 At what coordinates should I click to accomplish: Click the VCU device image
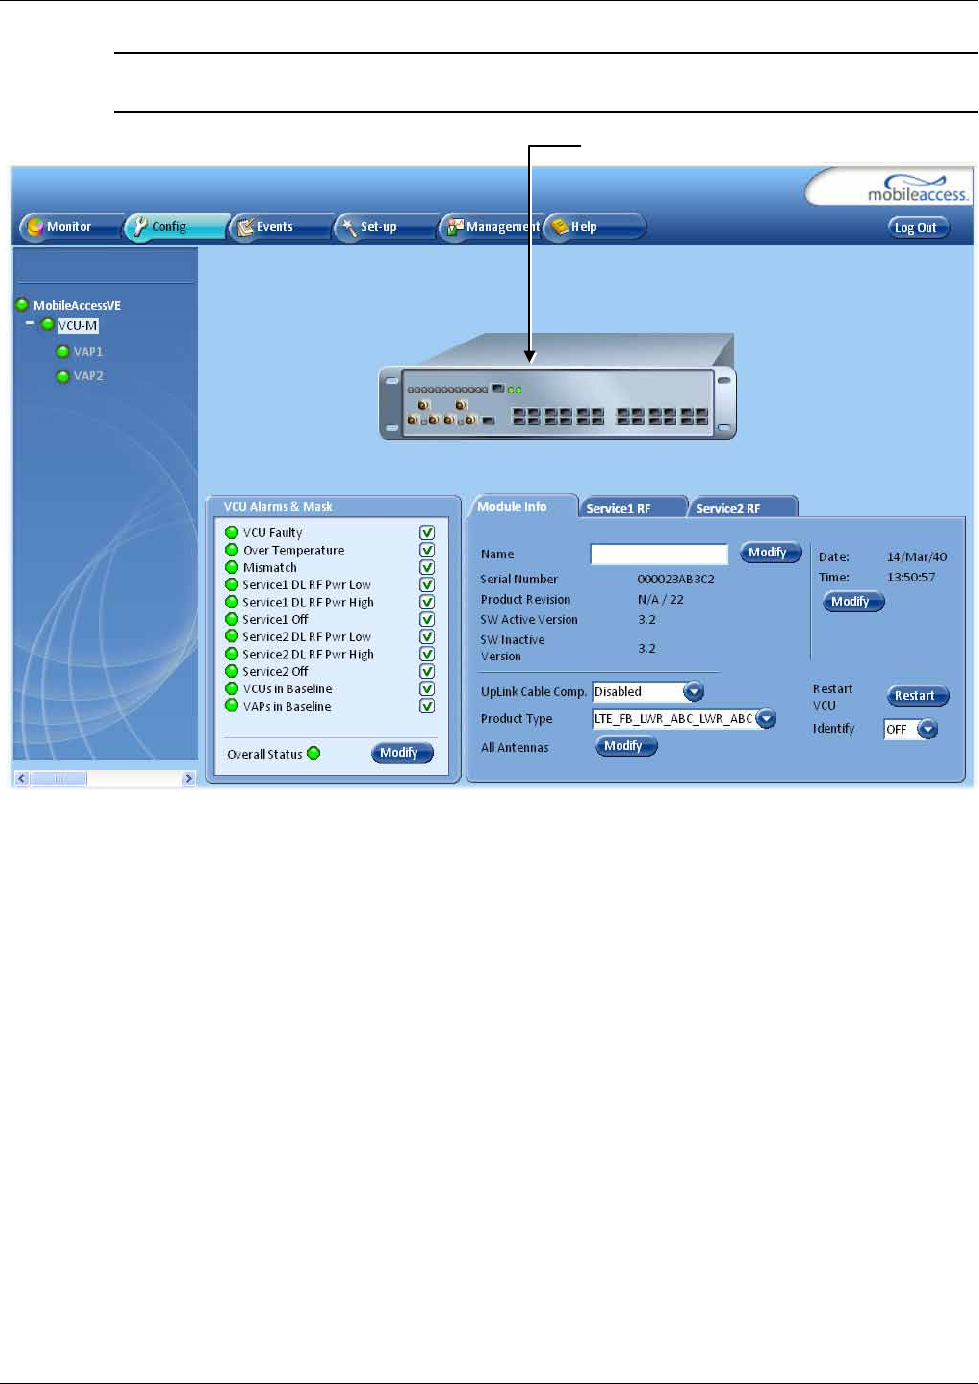[x=558, y=387]
